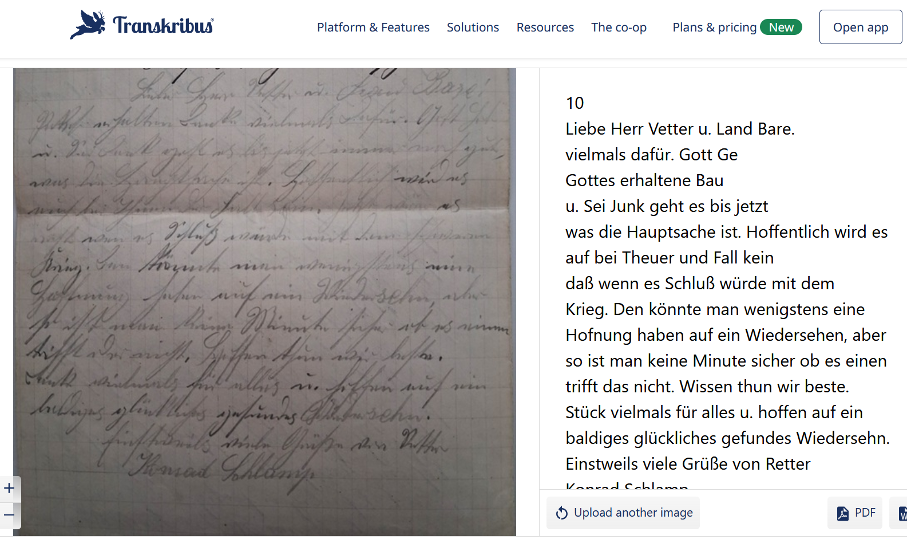Zoom out with the minus button
The image size is (908, 548).
(9, 514)
